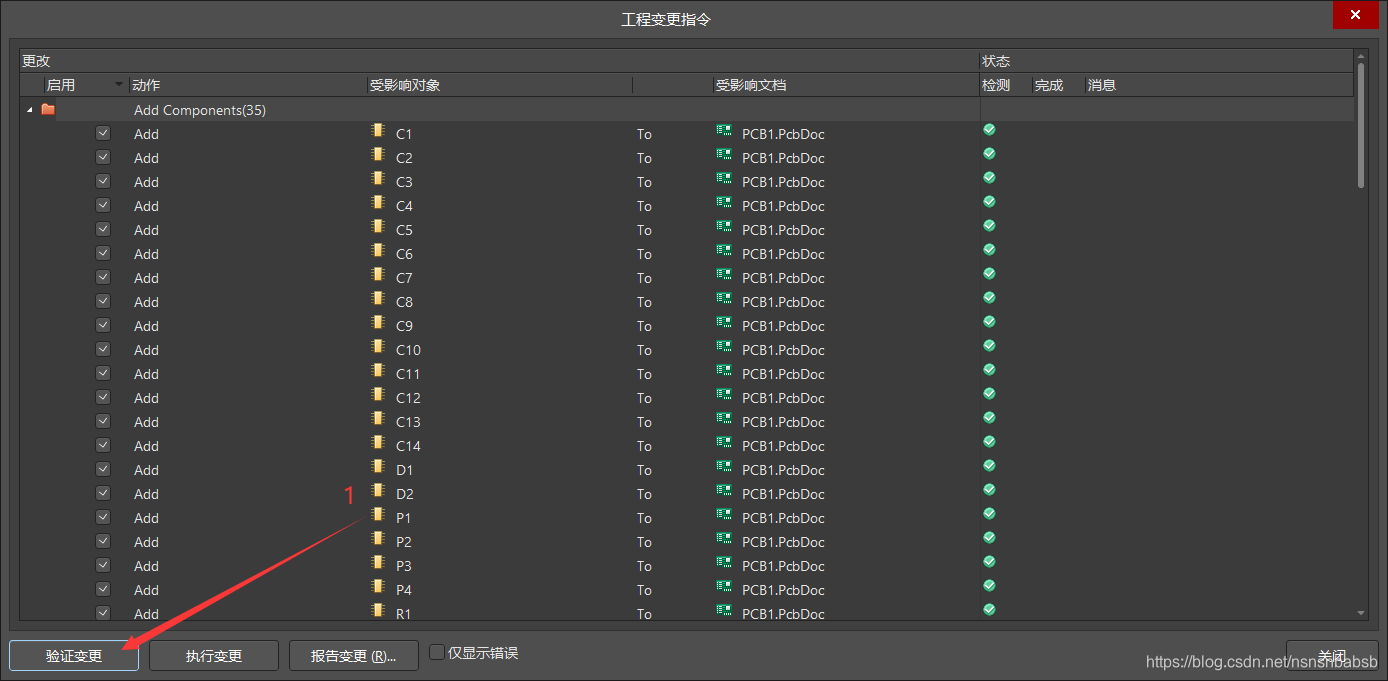Enable the 仅显示错误 checkbox

[x=437, y=652]
